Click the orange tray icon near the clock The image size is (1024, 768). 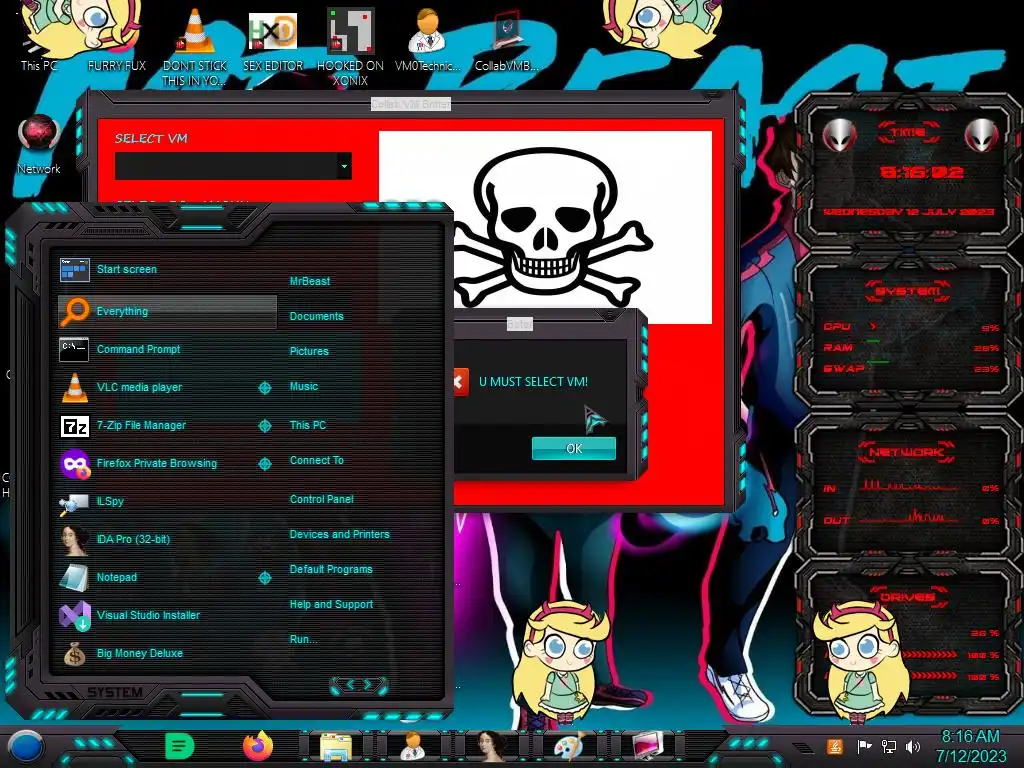(834, 746)
